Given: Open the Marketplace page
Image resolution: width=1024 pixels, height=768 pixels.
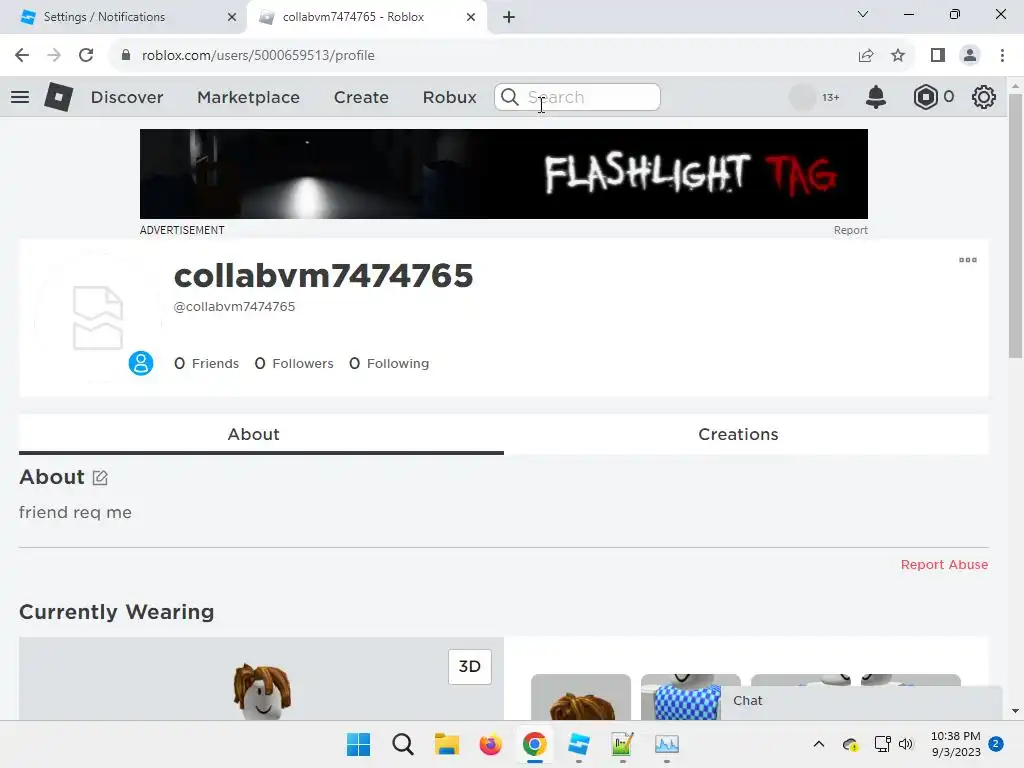Looking at the screenshot, I should 248,97.
